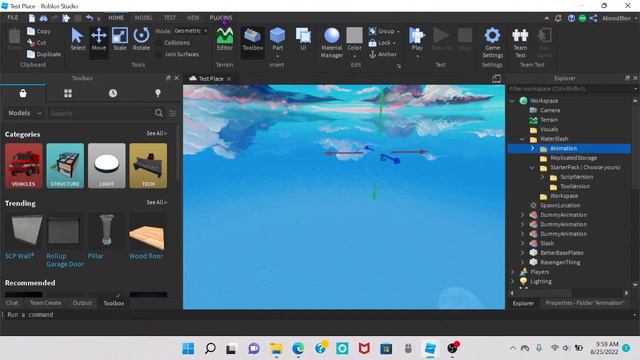The image size is (640, 360).
Task: Switch to the TEST ribbon tab
Action: click(x=170, y=18)
